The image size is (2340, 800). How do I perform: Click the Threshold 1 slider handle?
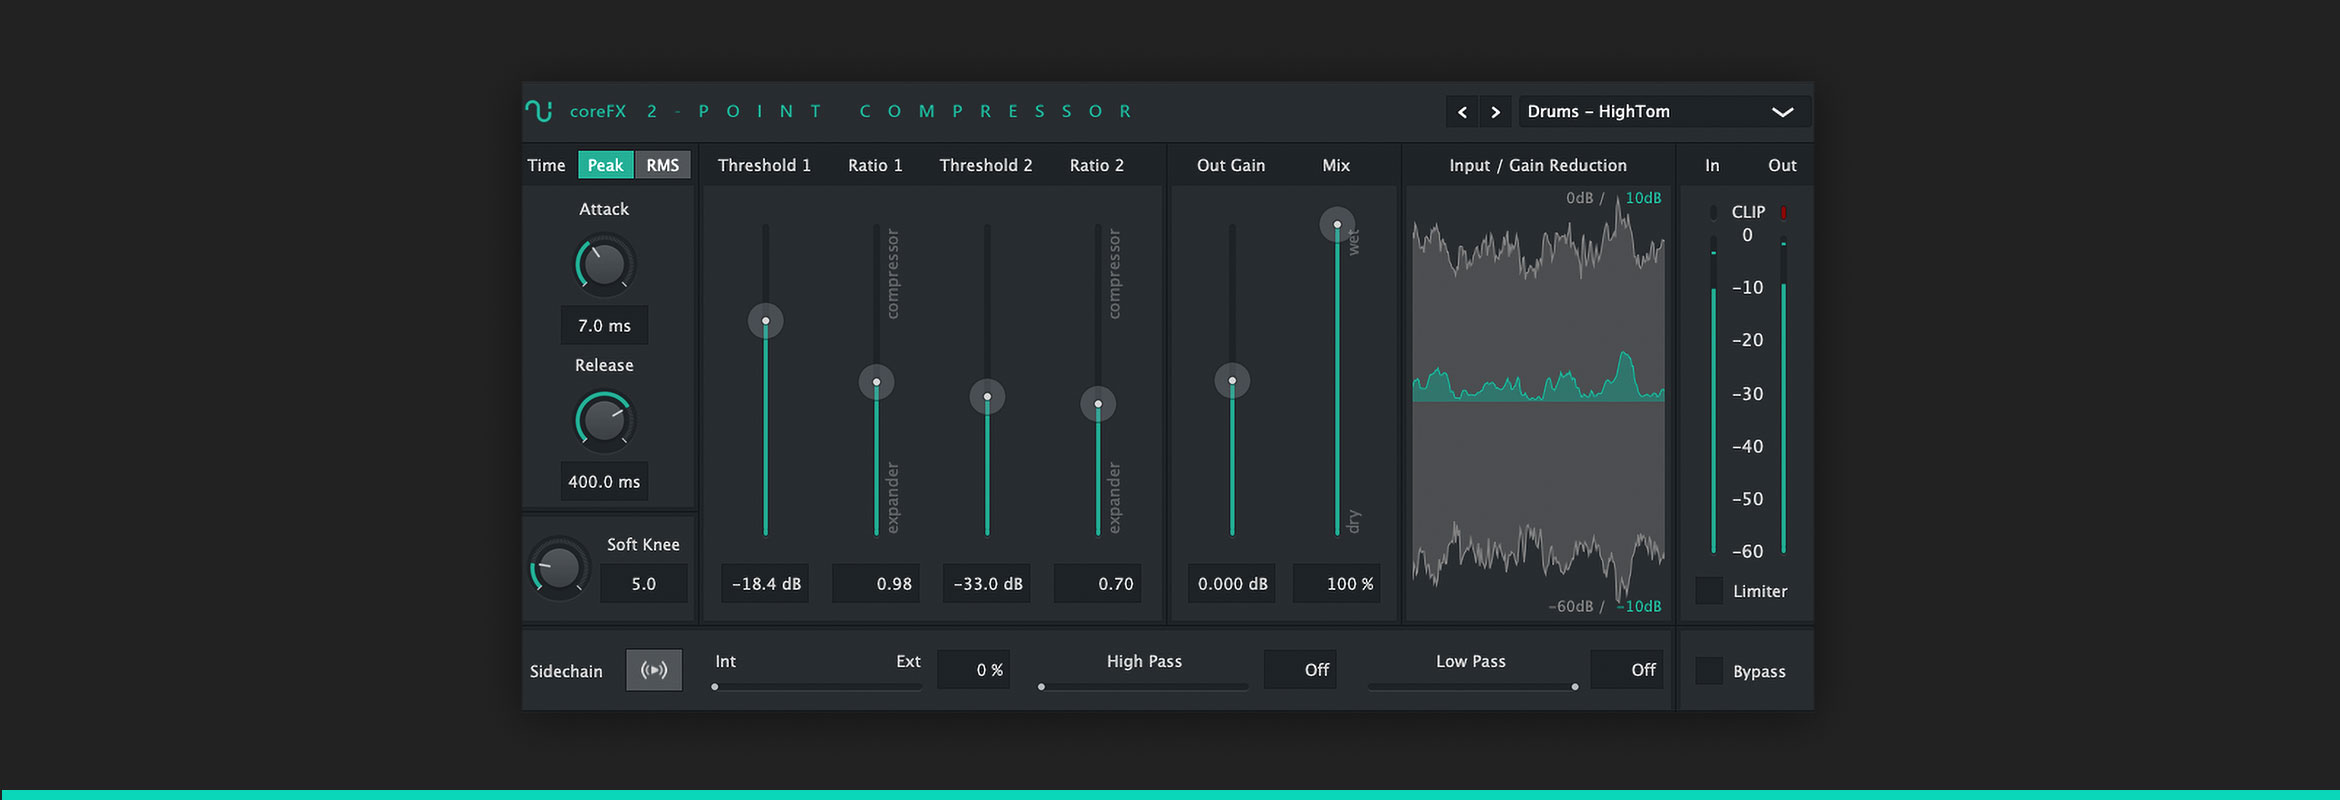click(766, 321)
